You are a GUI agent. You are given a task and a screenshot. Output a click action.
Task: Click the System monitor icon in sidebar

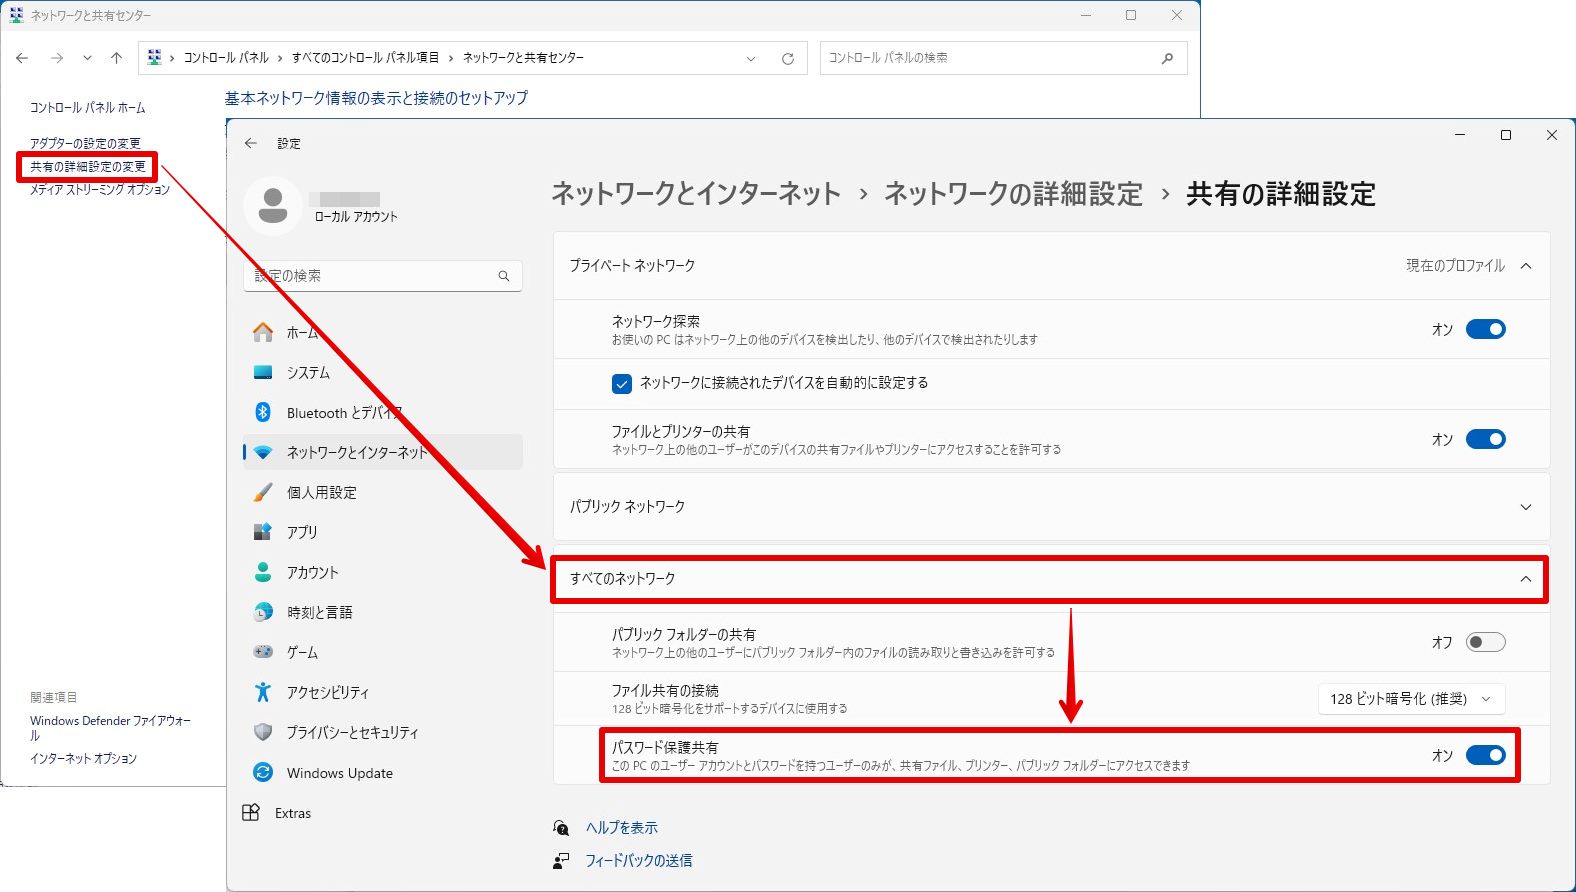263,372
